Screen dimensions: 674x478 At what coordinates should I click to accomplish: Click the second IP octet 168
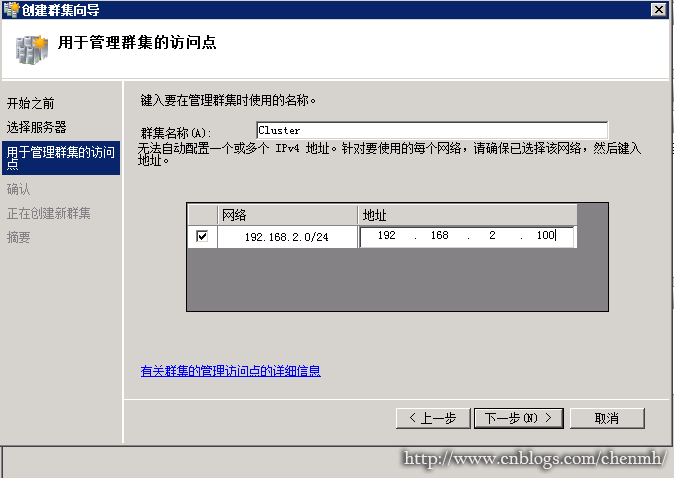tap(439, 235)
